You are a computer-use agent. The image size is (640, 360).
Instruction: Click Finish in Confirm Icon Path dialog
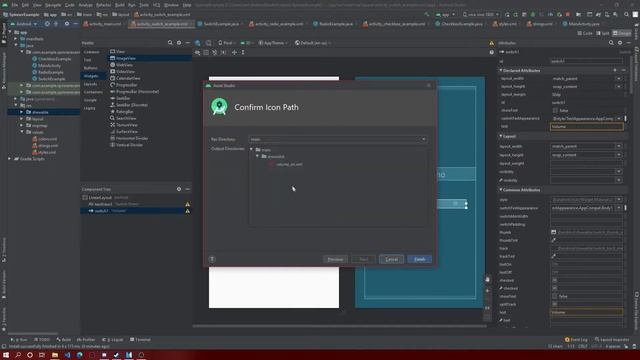[x=420, y=259]
